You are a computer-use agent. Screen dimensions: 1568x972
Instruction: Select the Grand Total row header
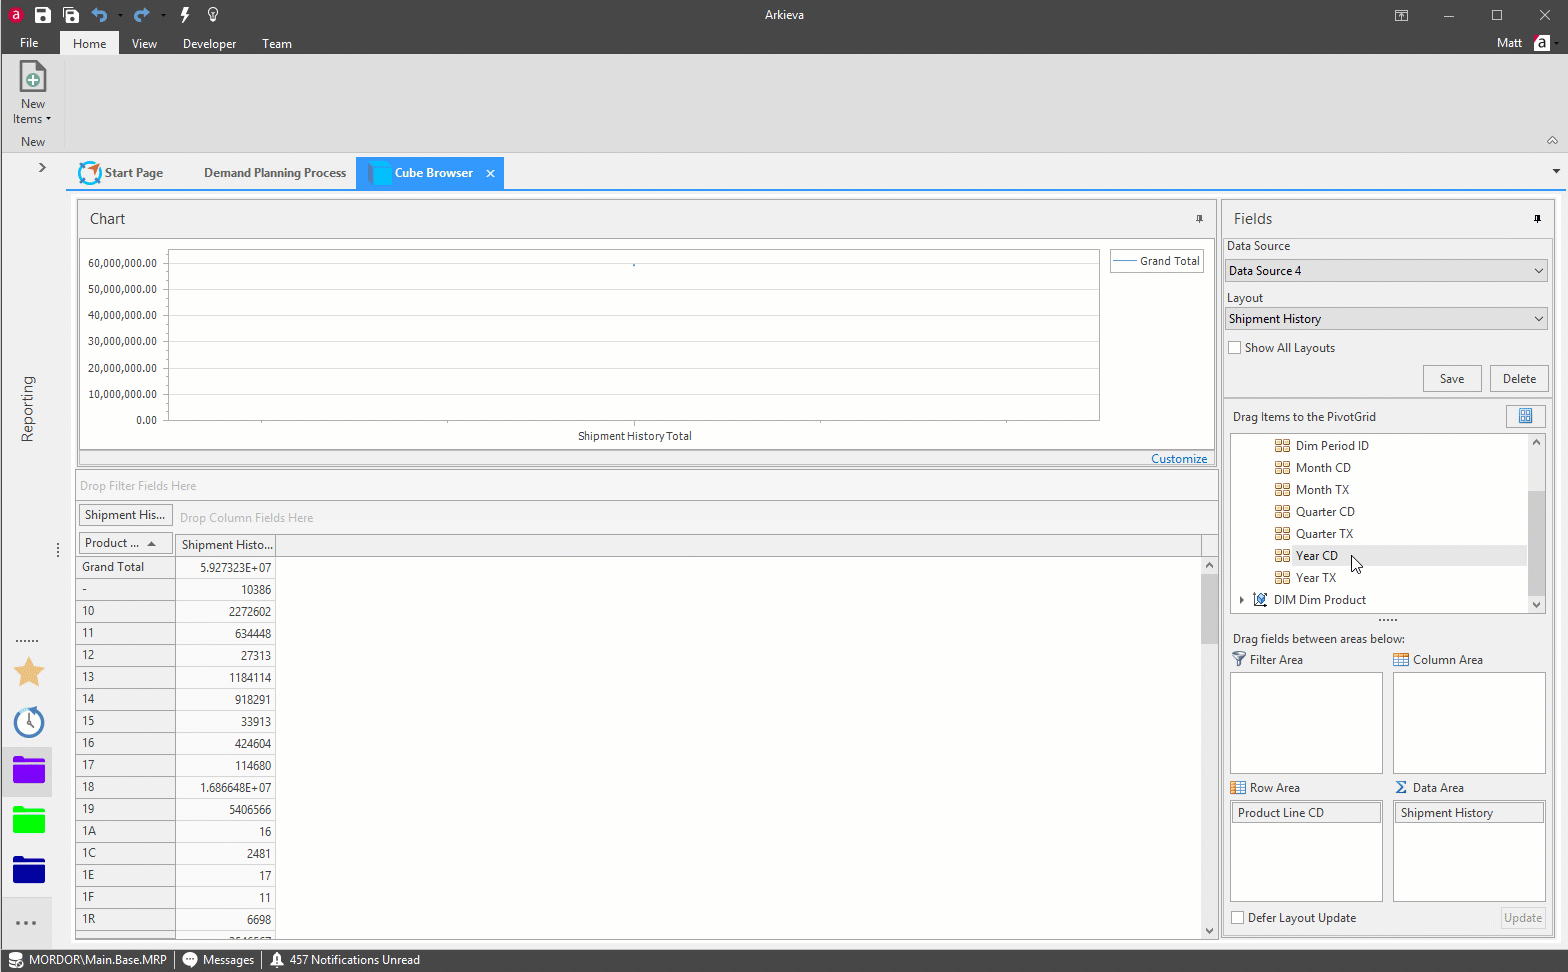[x=126, y=567]
